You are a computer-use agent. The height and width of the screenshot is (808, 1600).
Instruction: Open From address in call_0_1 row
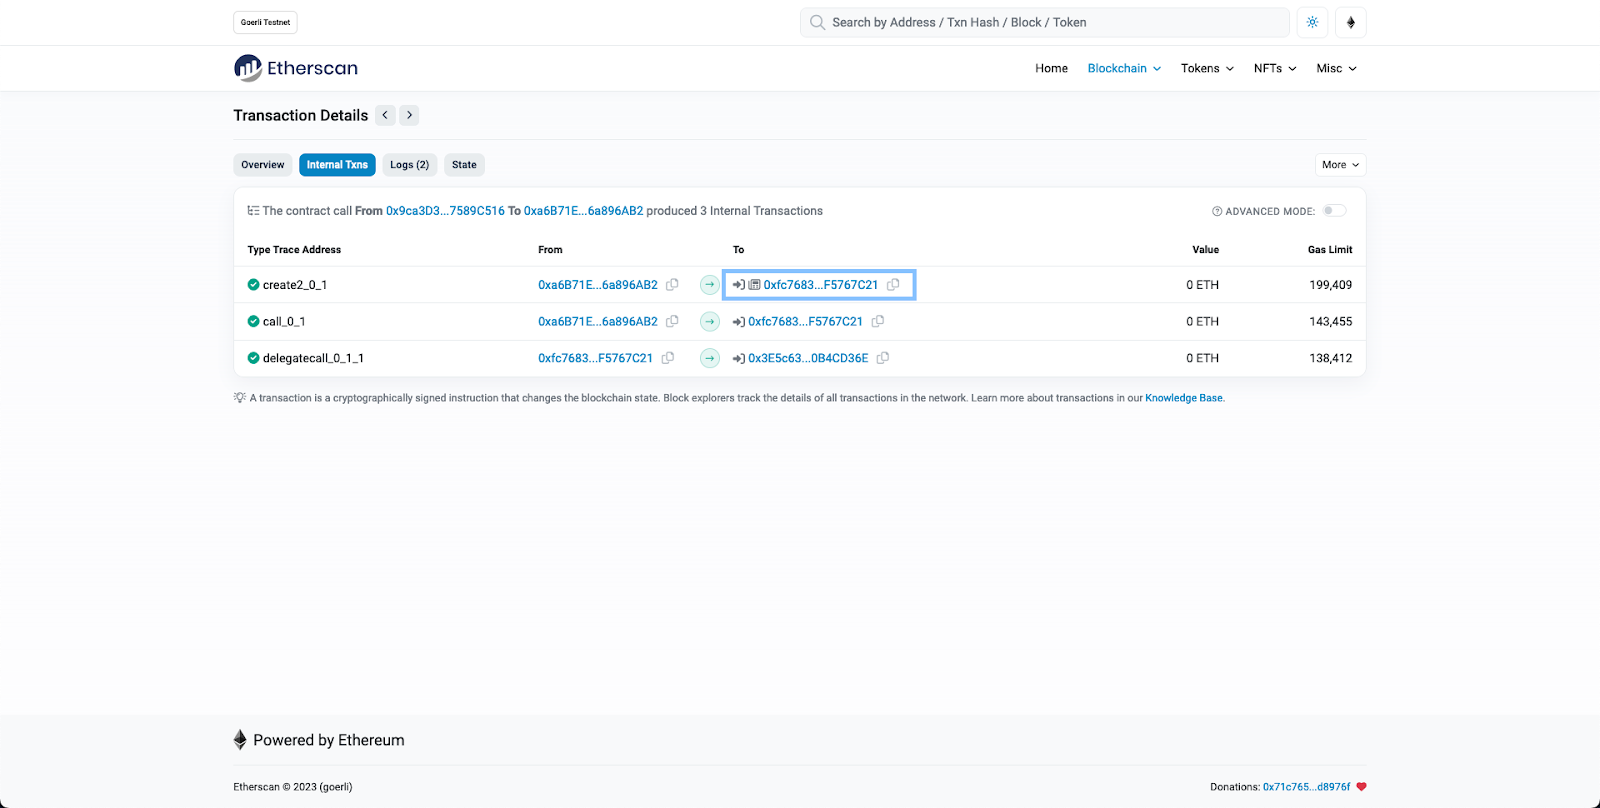coord(598,321)
